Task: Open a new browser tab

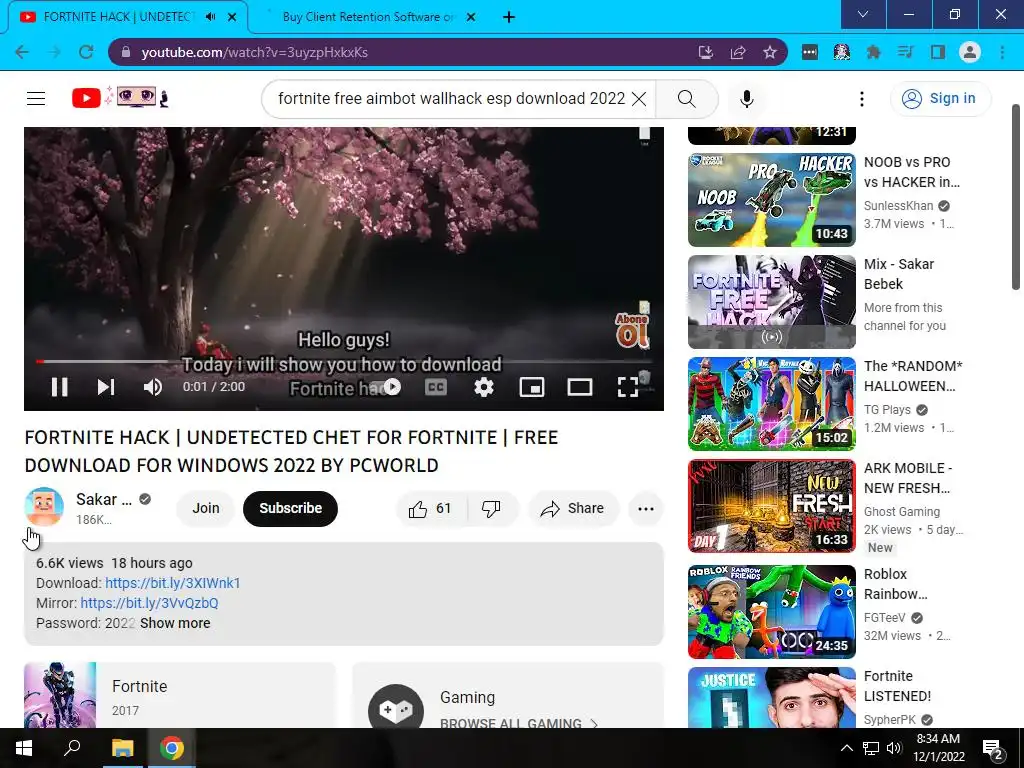Action: [x=509, y=17]
